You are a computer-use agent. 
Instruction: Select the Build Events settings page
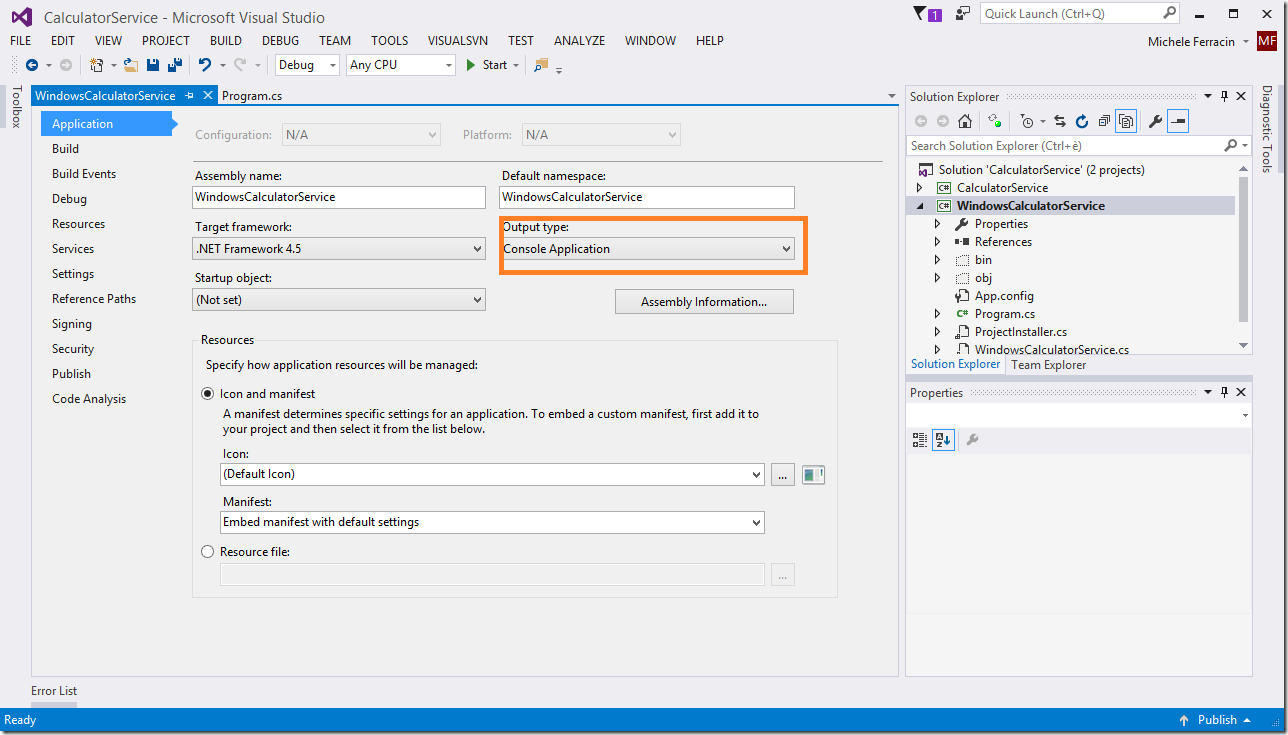[84, 174]
